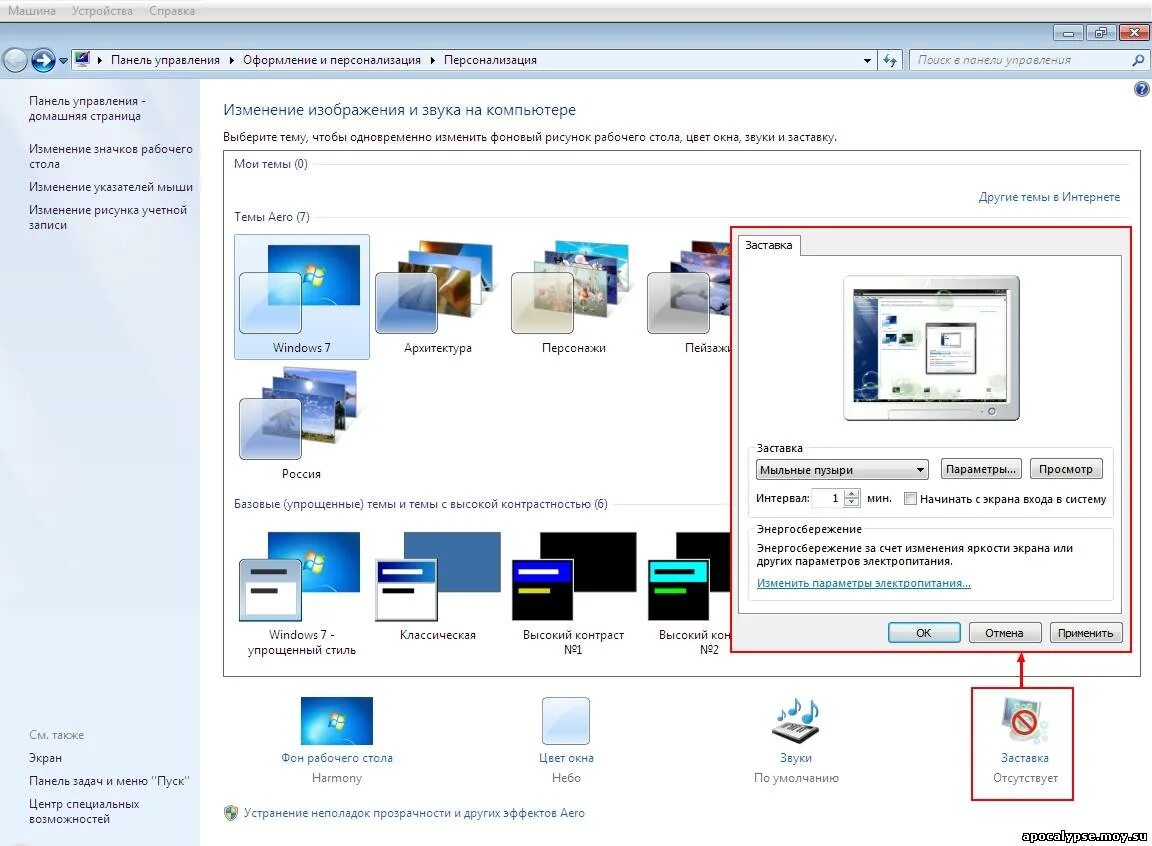Open the Машина menu

pos(32,11)
